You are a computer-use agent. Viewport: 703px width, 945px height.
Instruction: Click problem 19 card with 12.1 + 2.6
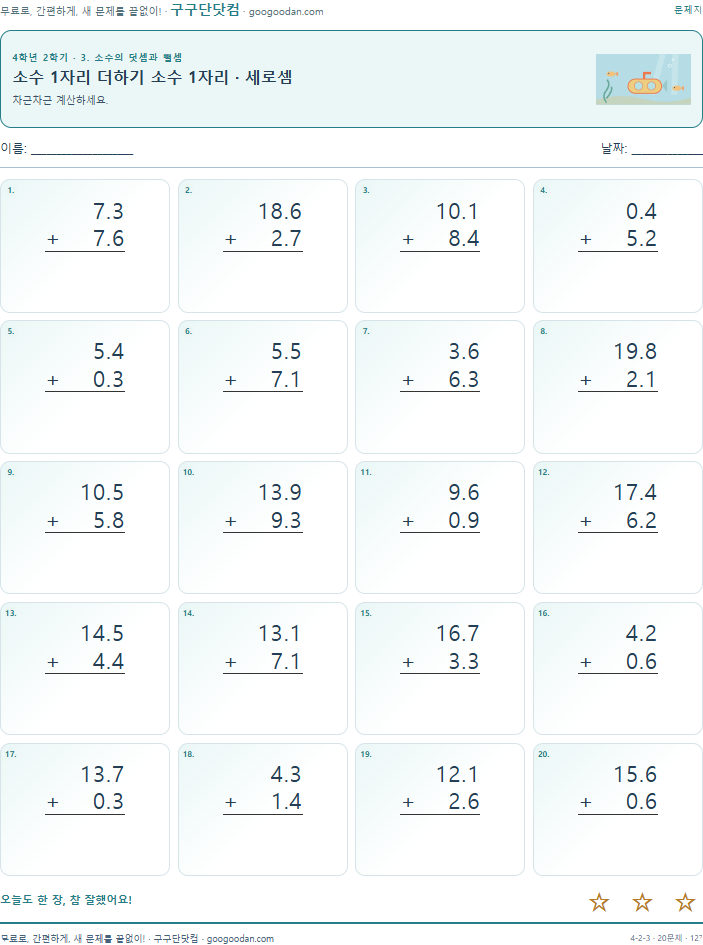pyautogui.click(x=440, y=809)
